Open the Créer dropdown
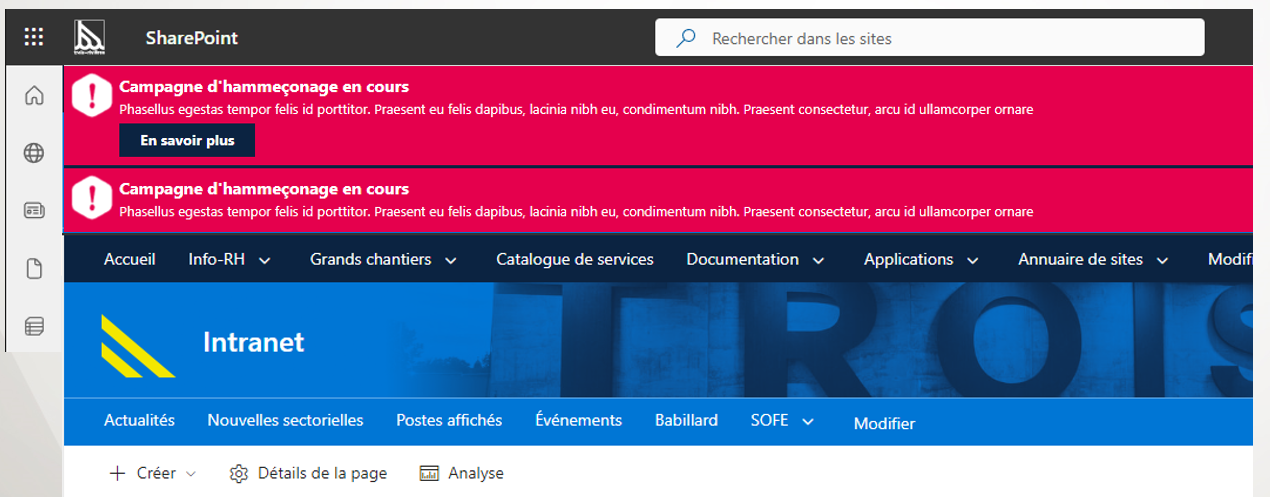The height and width of the screenshot is (497, 1270). pyautogui.click(x=153, y=473)
